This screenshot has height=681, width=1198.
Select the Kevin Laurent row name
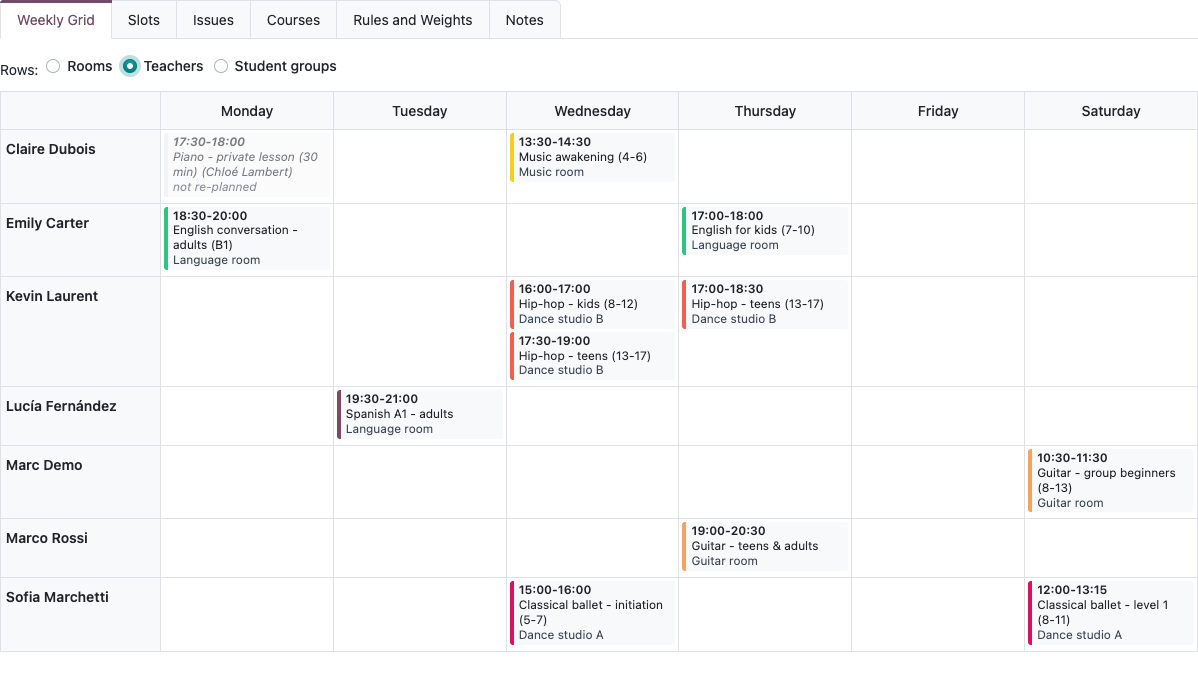point(52,297)
